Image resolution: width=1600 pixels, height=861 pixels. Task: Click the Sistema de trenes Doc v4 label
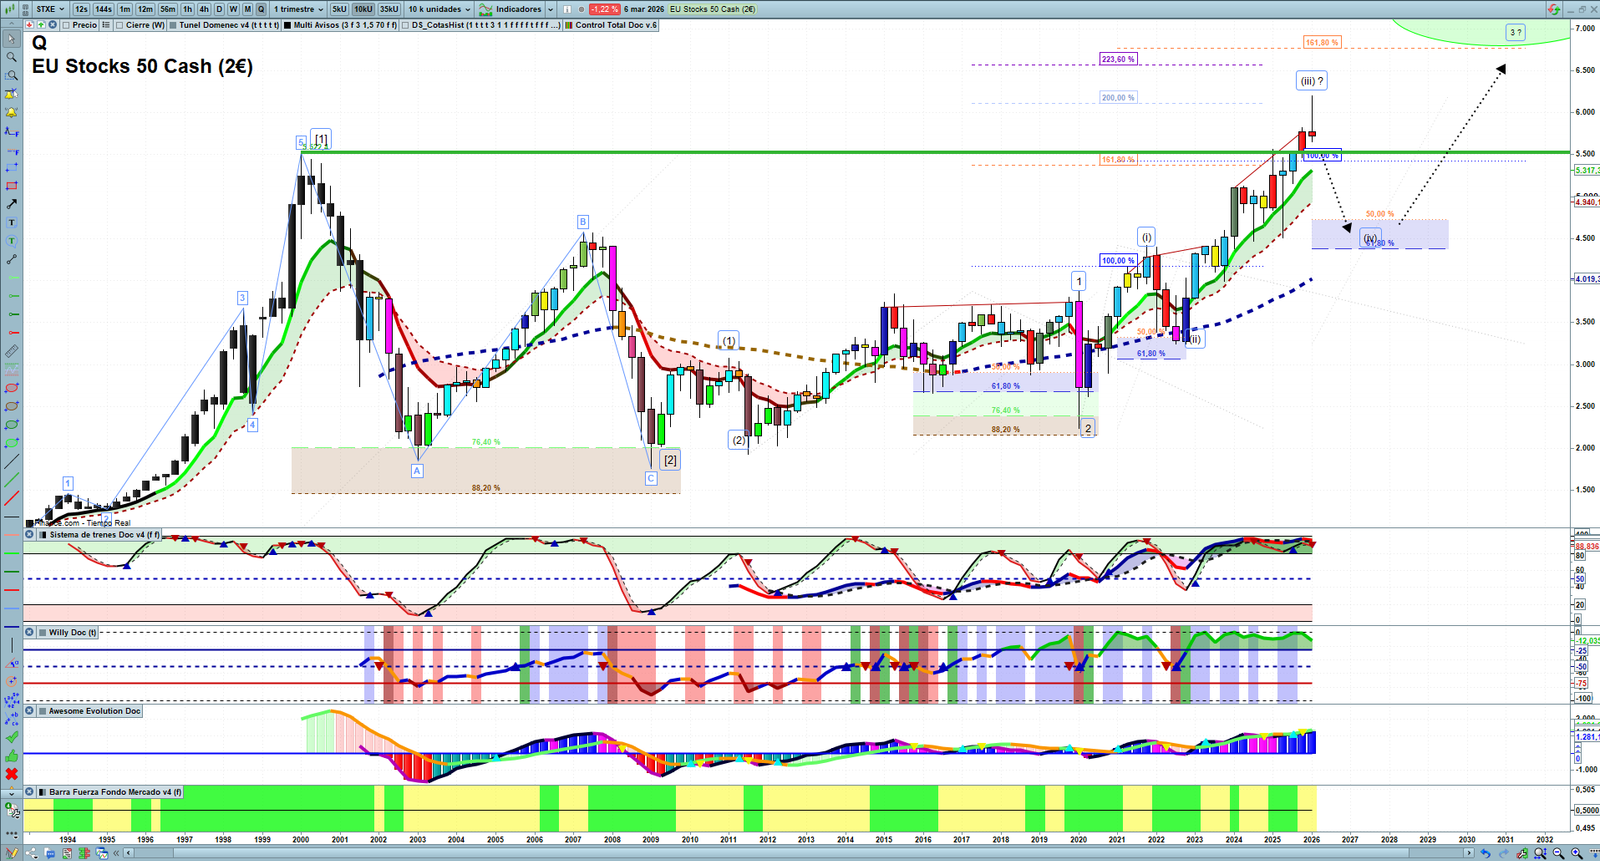pos(104,535)
